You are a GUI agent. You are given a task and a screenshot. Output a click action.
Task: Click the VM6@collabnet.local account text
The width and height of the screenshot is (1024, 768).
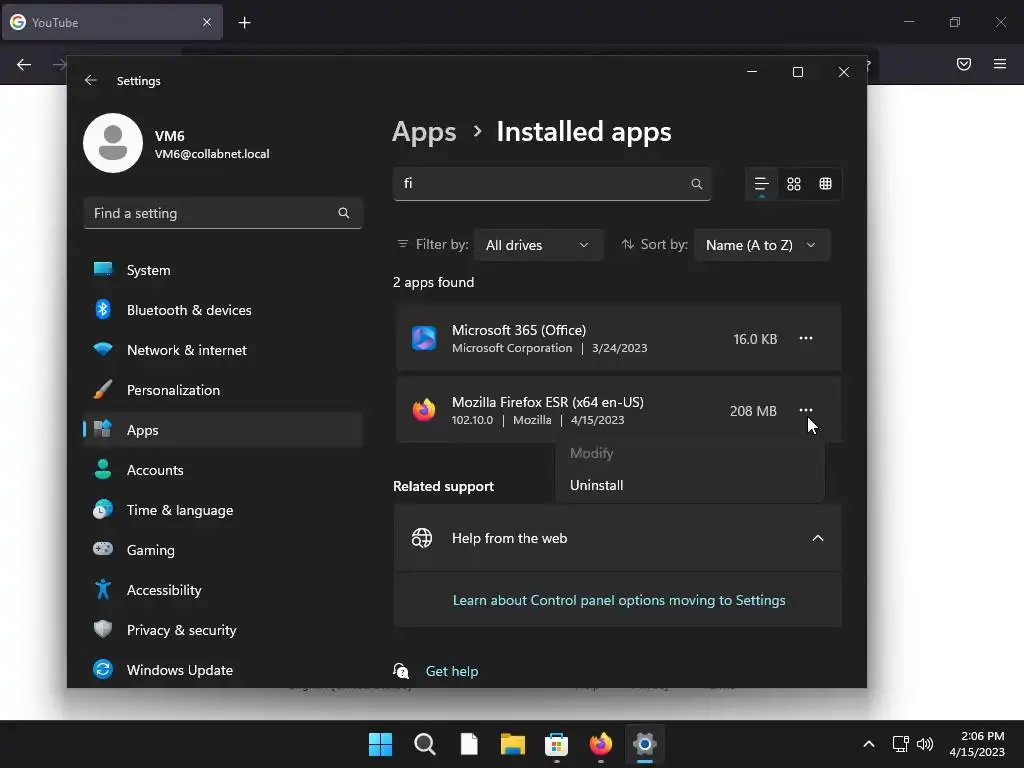(x=212, y=154)
